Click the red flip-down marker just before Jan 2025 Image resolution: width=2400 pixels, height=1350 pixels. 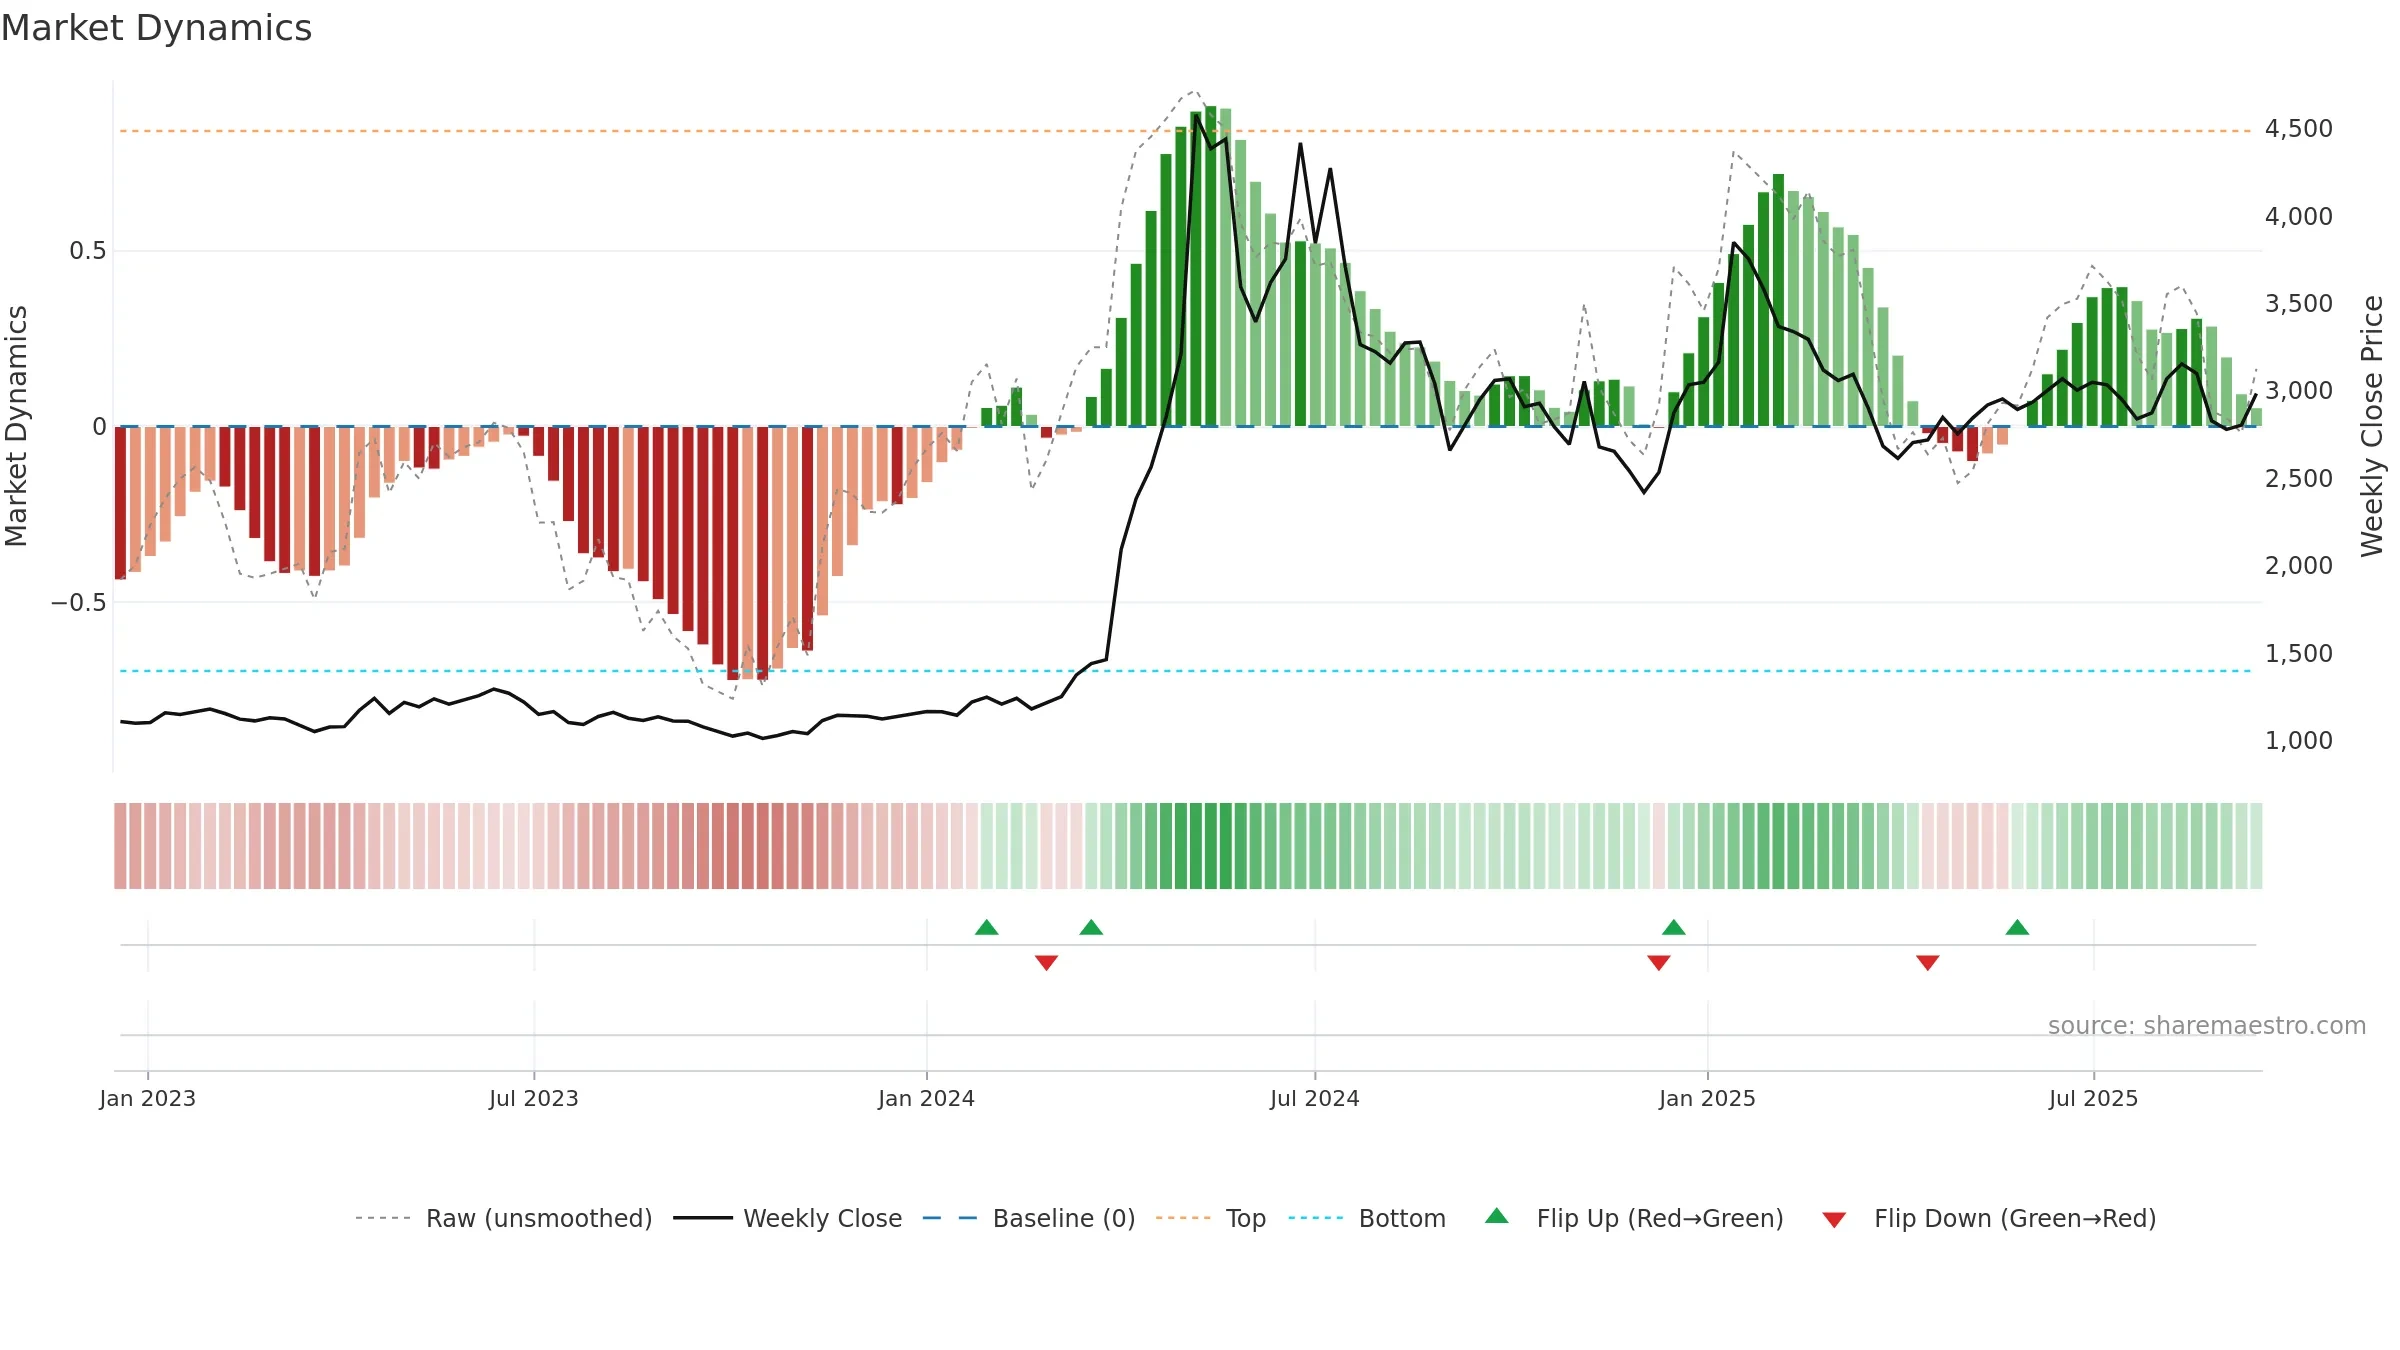pyautogui.click(x=1659, y=963)
